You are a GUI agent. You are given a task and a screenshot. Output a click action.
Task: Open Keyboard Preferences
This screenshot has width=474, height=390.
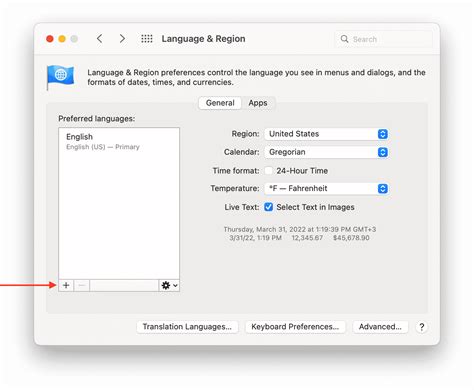coord(295,327)
